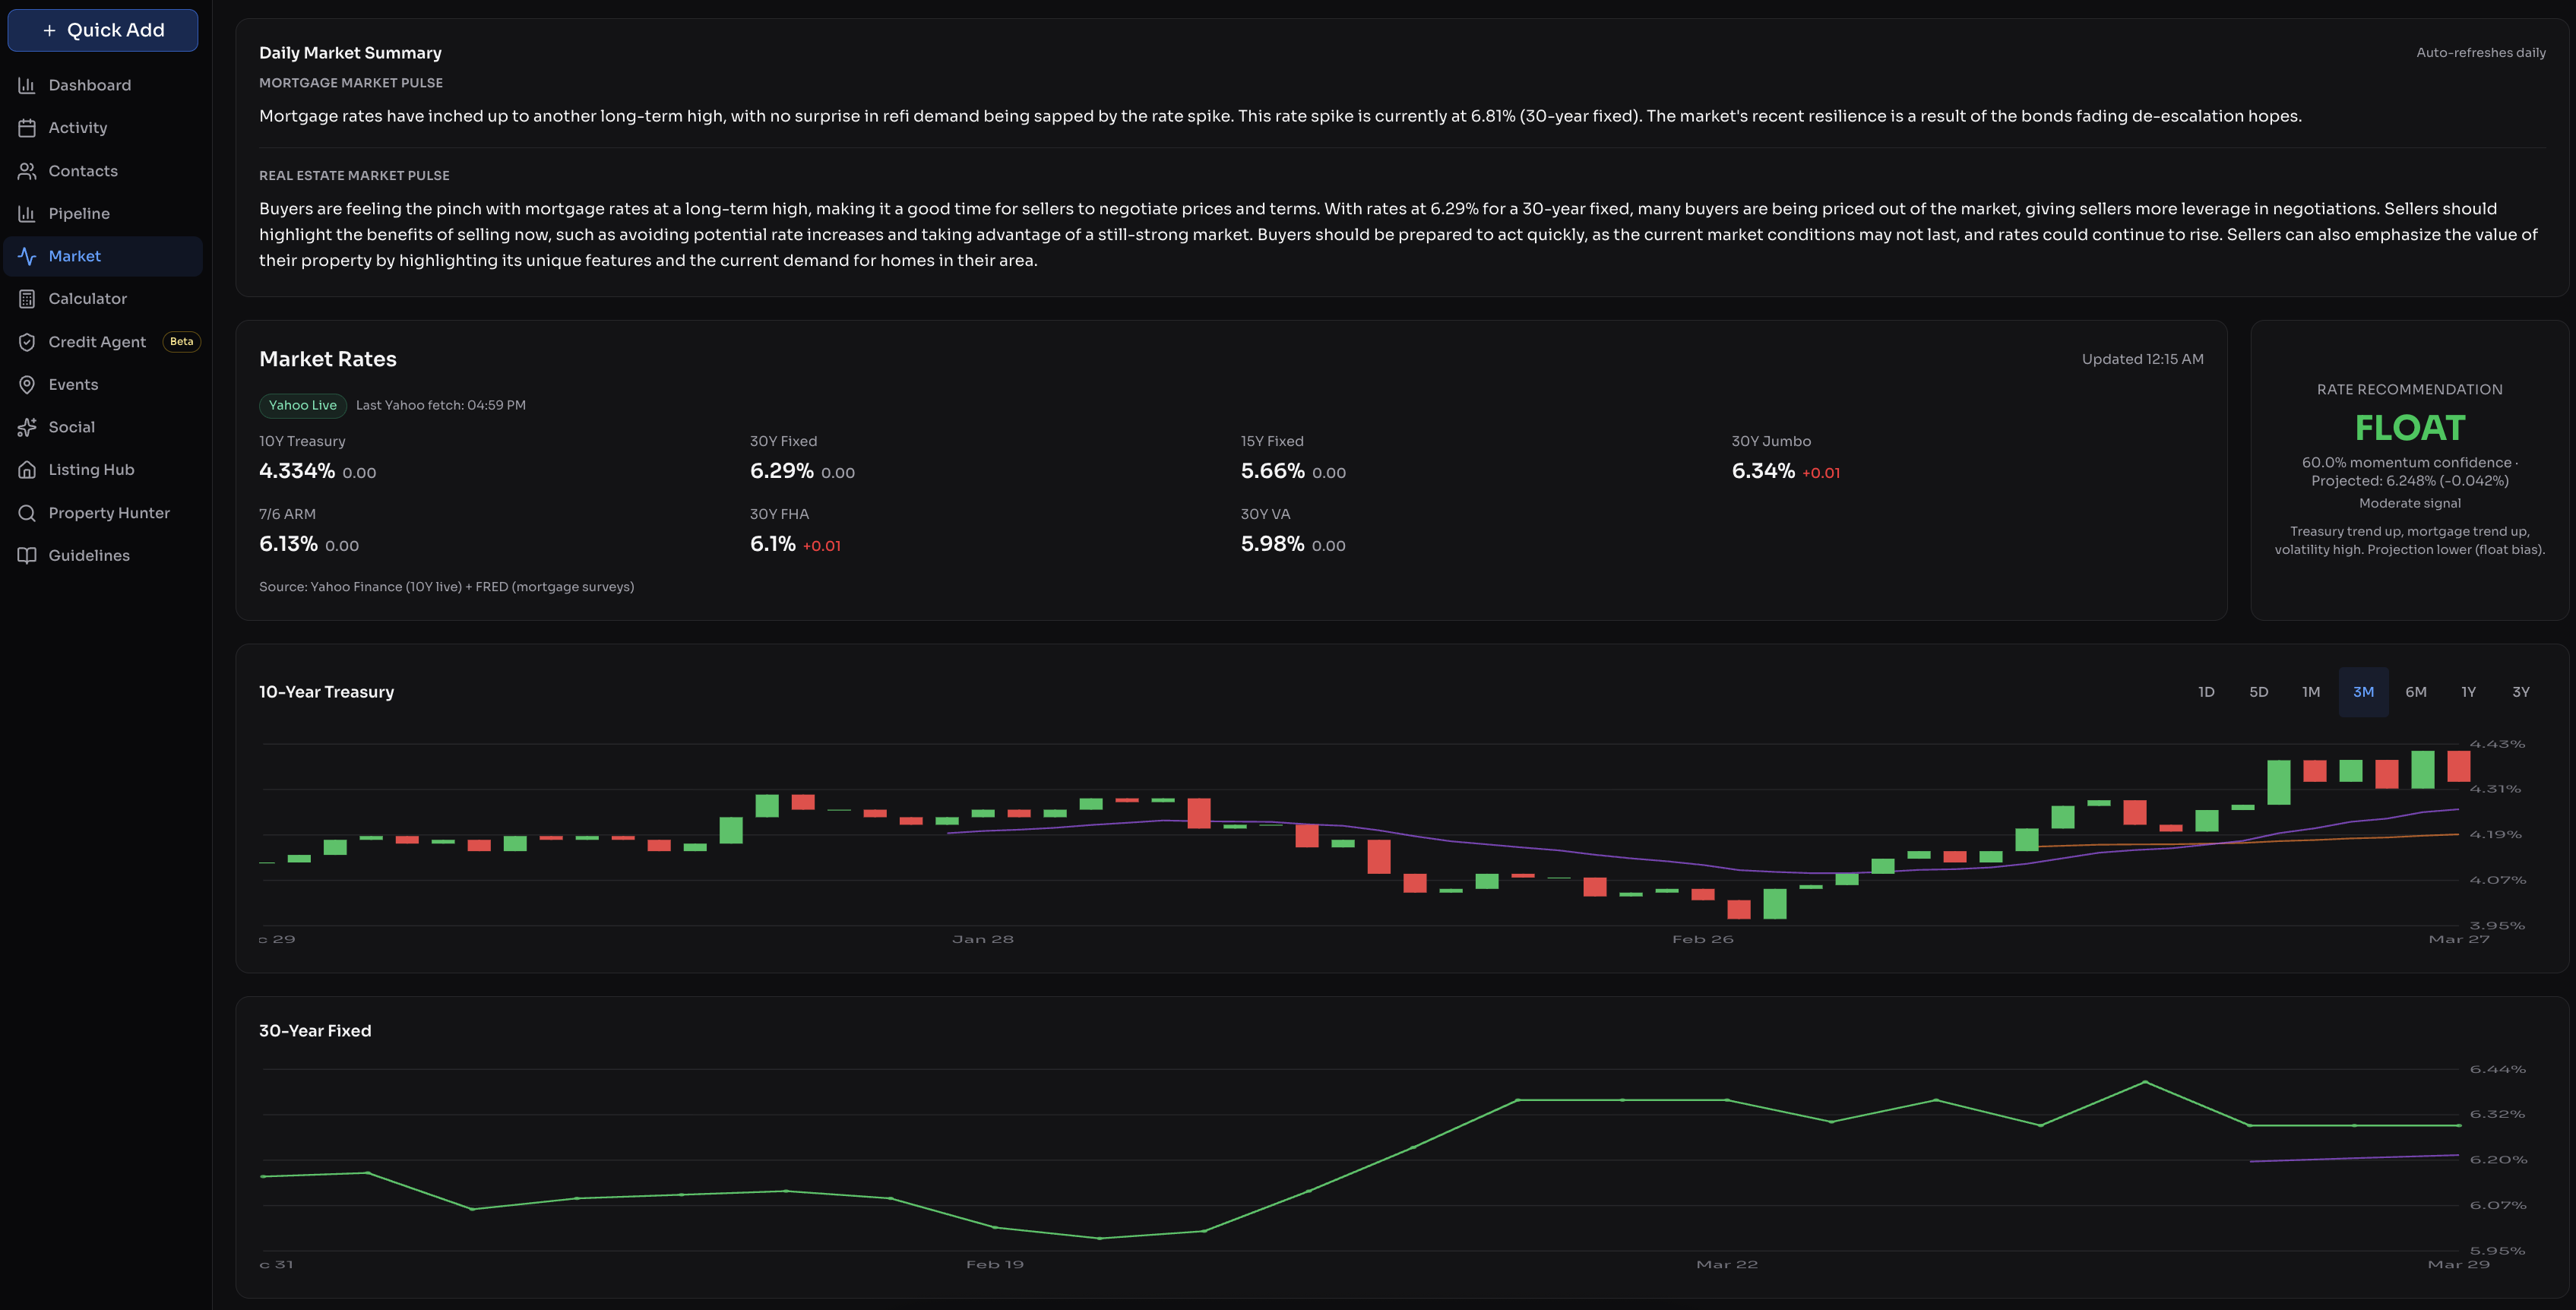Click the Events map pin icon

(27, 385)
